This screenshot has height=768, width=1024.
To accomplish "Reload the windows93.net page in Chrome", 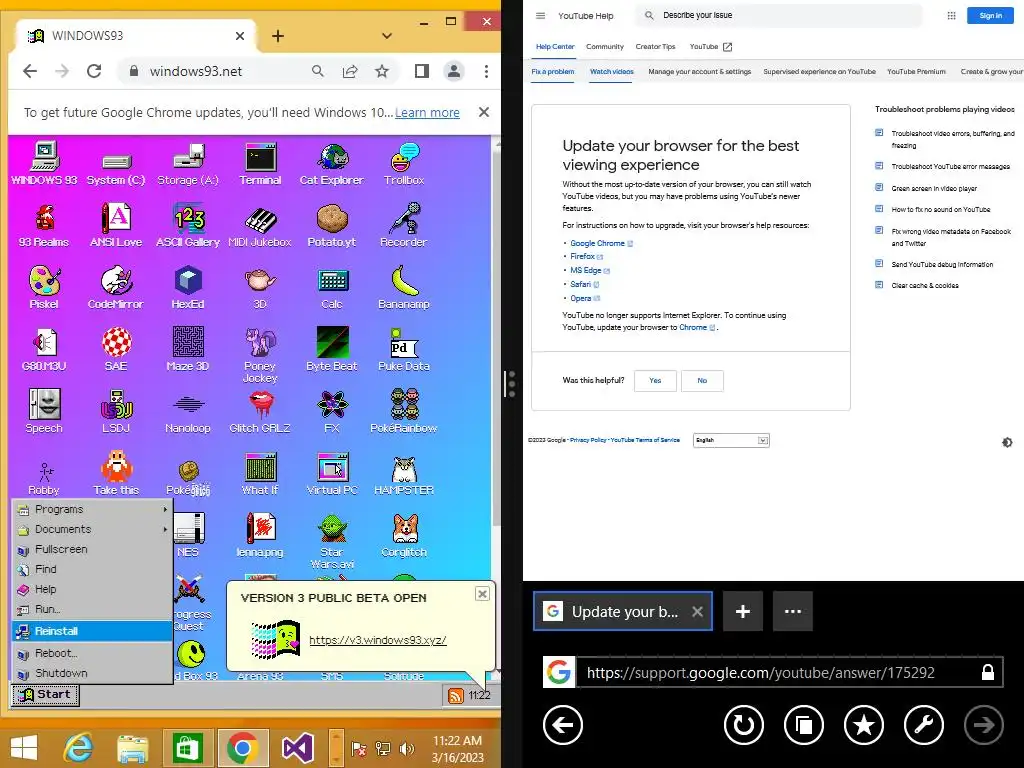I will point(94,71).
